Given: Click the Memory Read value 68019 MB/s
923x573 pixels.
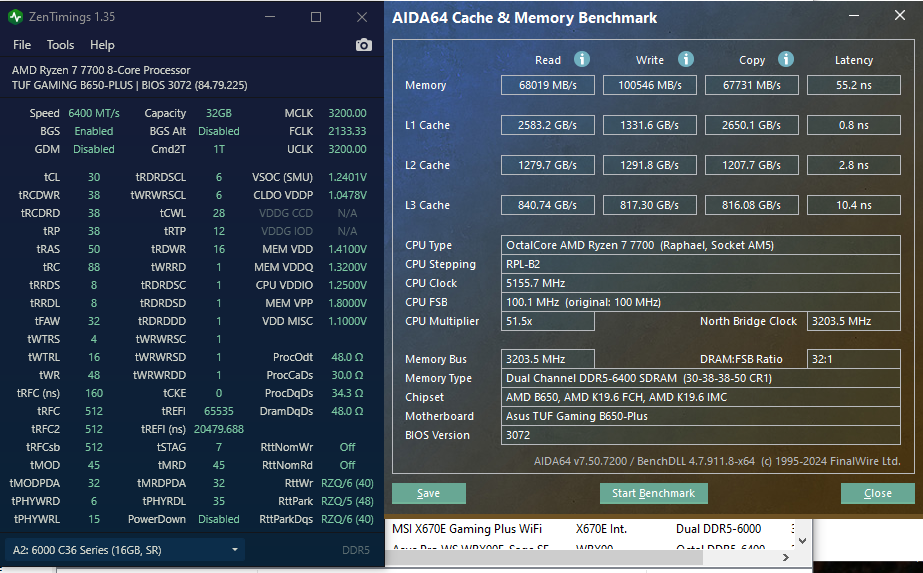Looking at the screenshot, I should (547, 85).
